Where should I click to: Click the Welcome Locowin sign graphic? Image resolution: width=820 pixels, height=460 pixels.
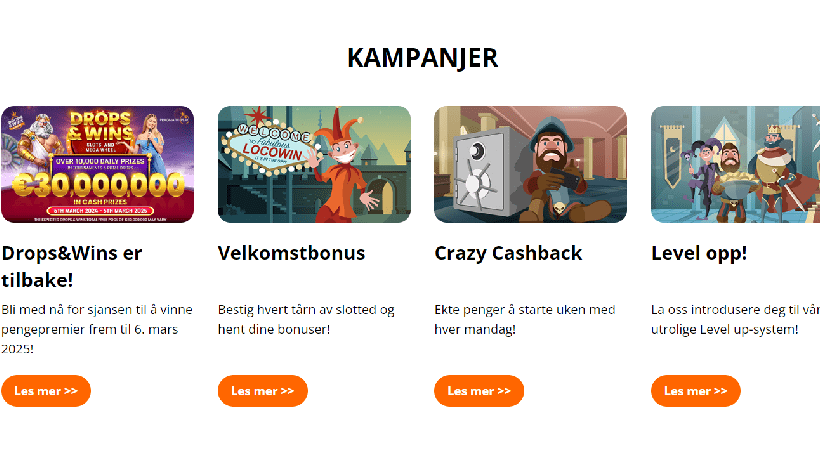click(x=269, y=146)
